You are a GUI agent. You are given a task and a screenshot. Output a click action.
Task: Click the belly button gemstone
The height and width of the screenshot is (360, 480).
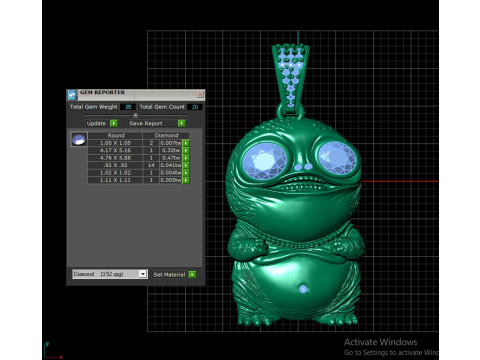coord(303,289)
